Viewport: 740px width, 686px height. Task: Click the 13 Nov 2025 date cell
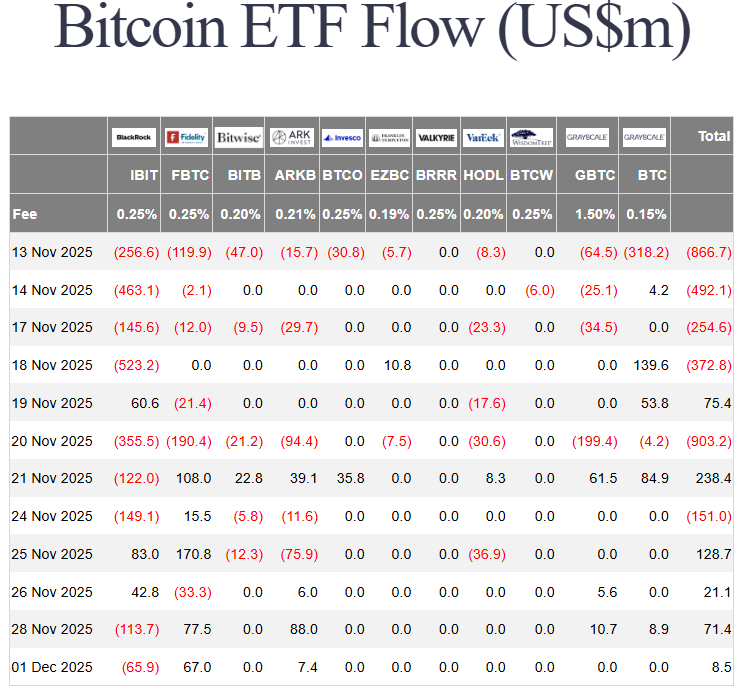point(52,252)
